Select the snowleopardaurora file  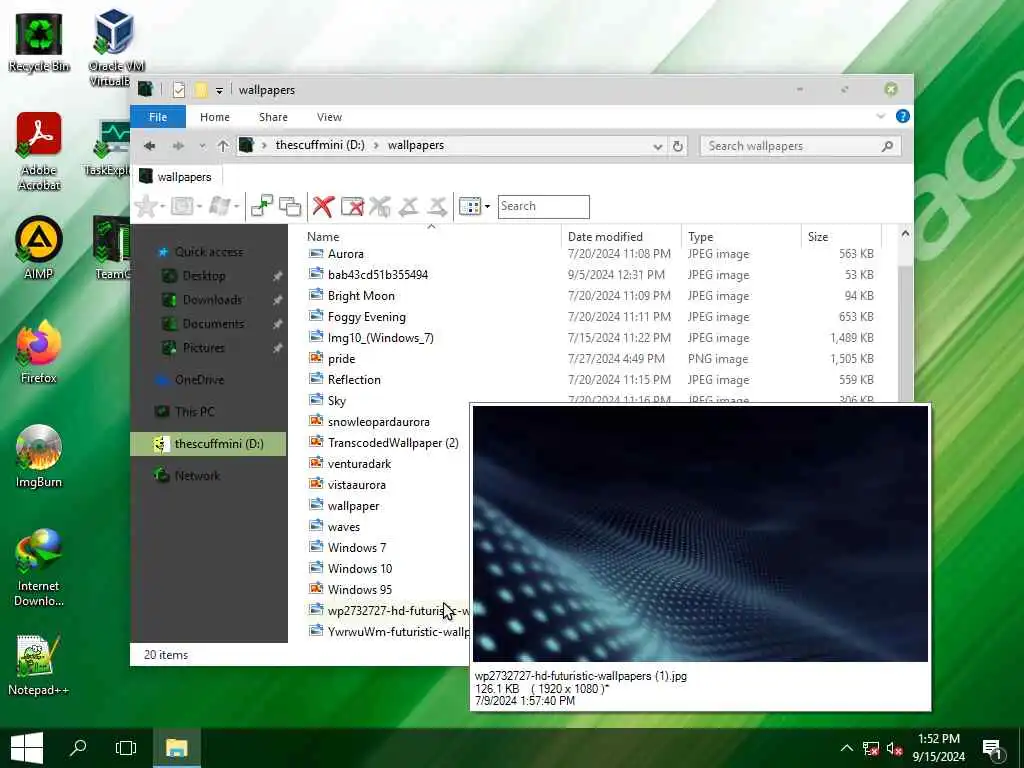pos(379,422)
